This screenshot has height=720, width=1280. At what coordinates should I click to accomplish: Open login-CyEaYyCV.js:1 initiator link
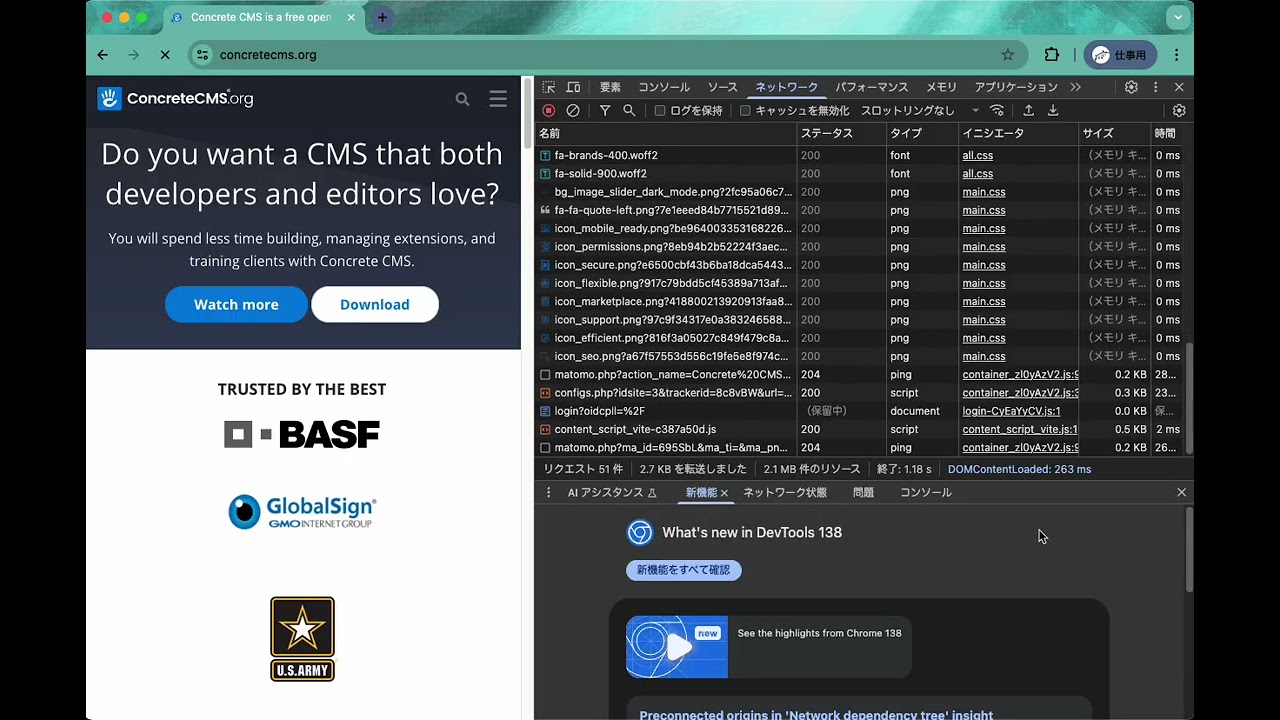pos(1011,411)
